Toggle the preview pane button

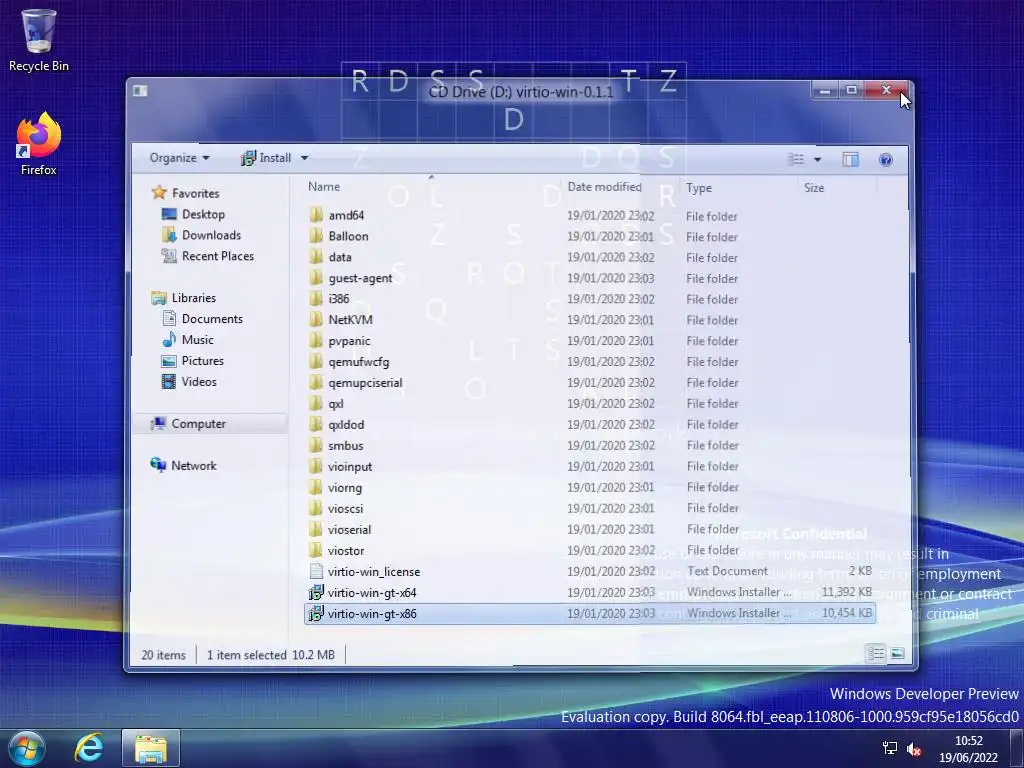coord(850,159)
